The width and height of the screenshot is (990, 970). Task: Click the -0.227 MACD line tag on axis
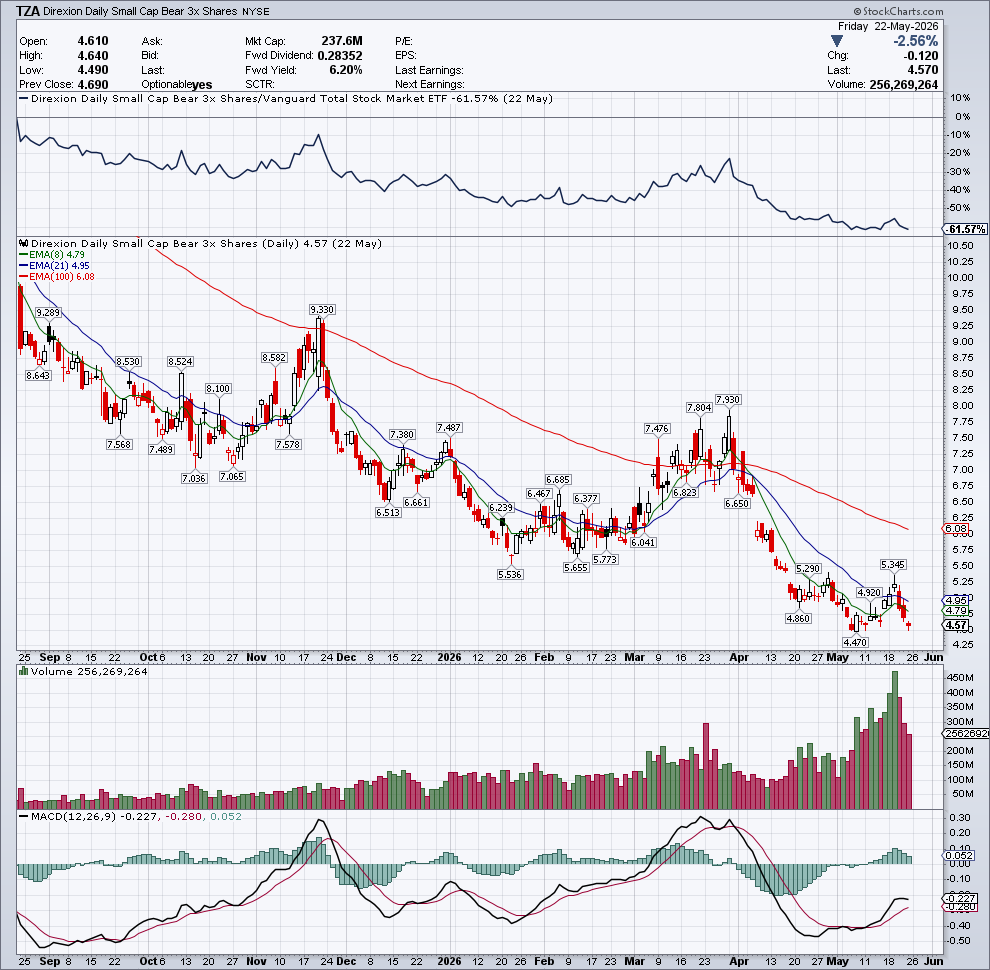pos(958,898)
